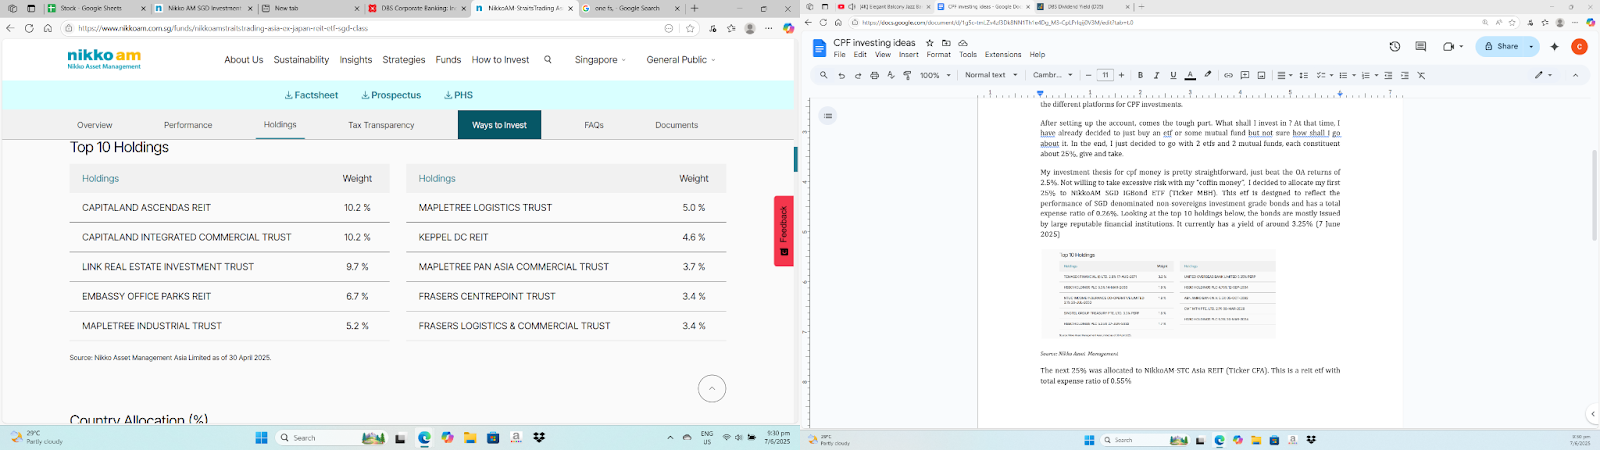
Task: Insert a link from the Docs toolbar
Action: [1228, 75]
